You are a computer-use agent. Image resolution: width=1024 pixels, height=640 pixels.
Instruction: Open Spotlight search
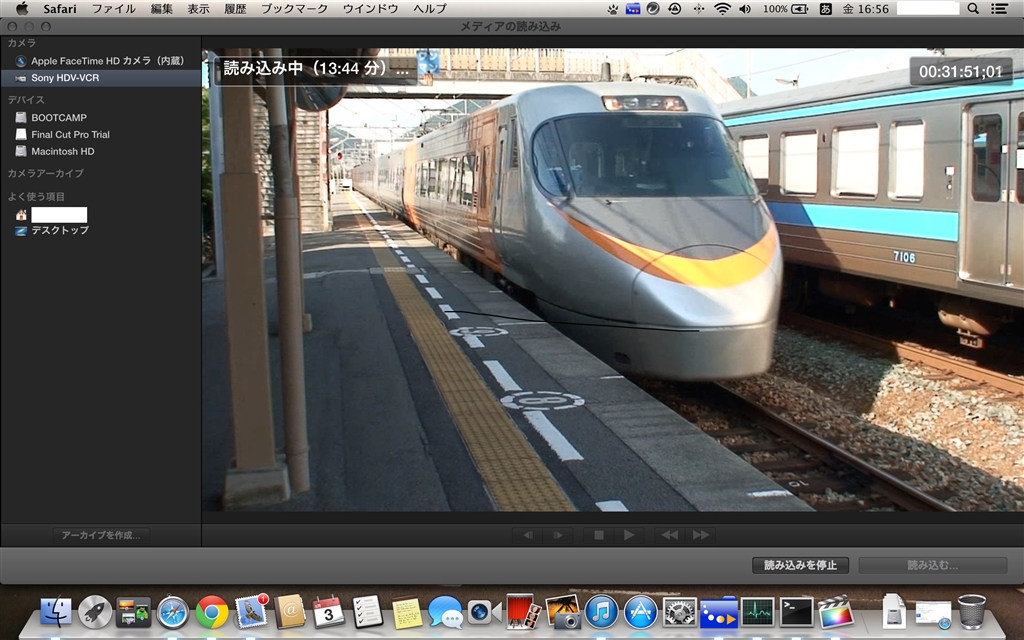coord(973,8)
